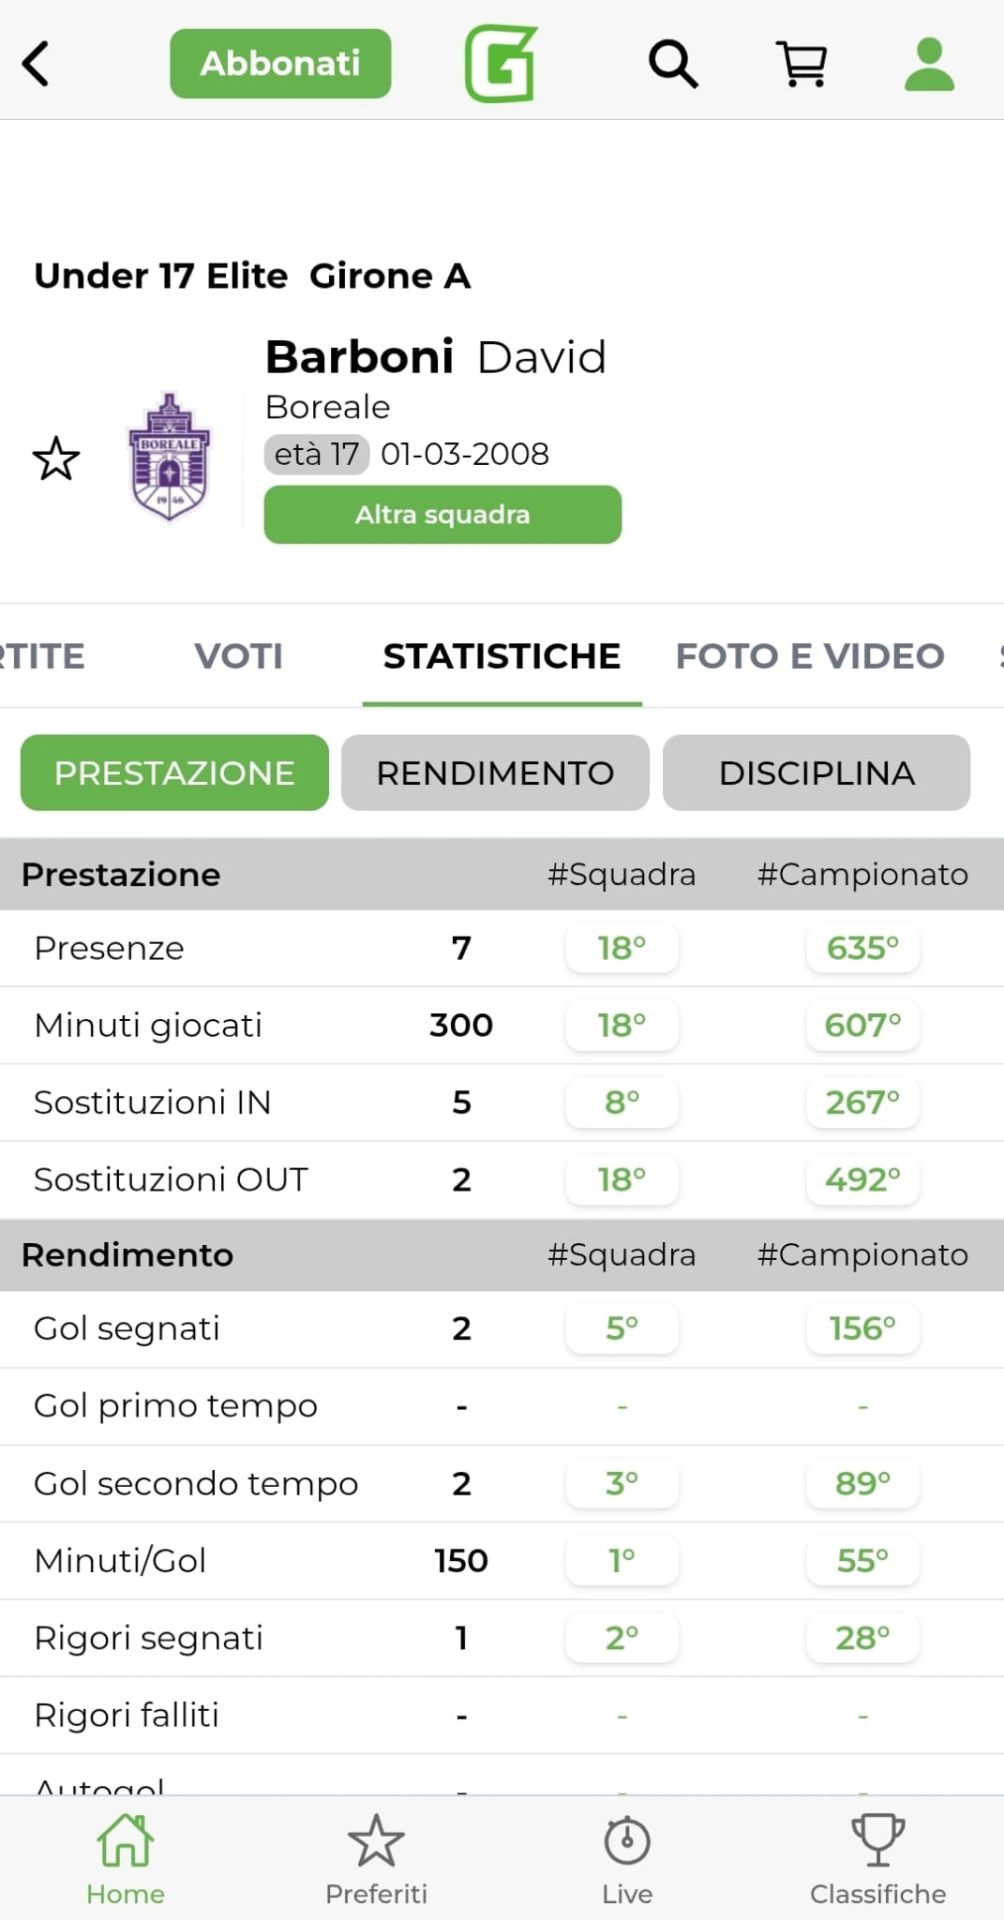
Task: Switch to the VOTI tab
Action: (238, 656)
